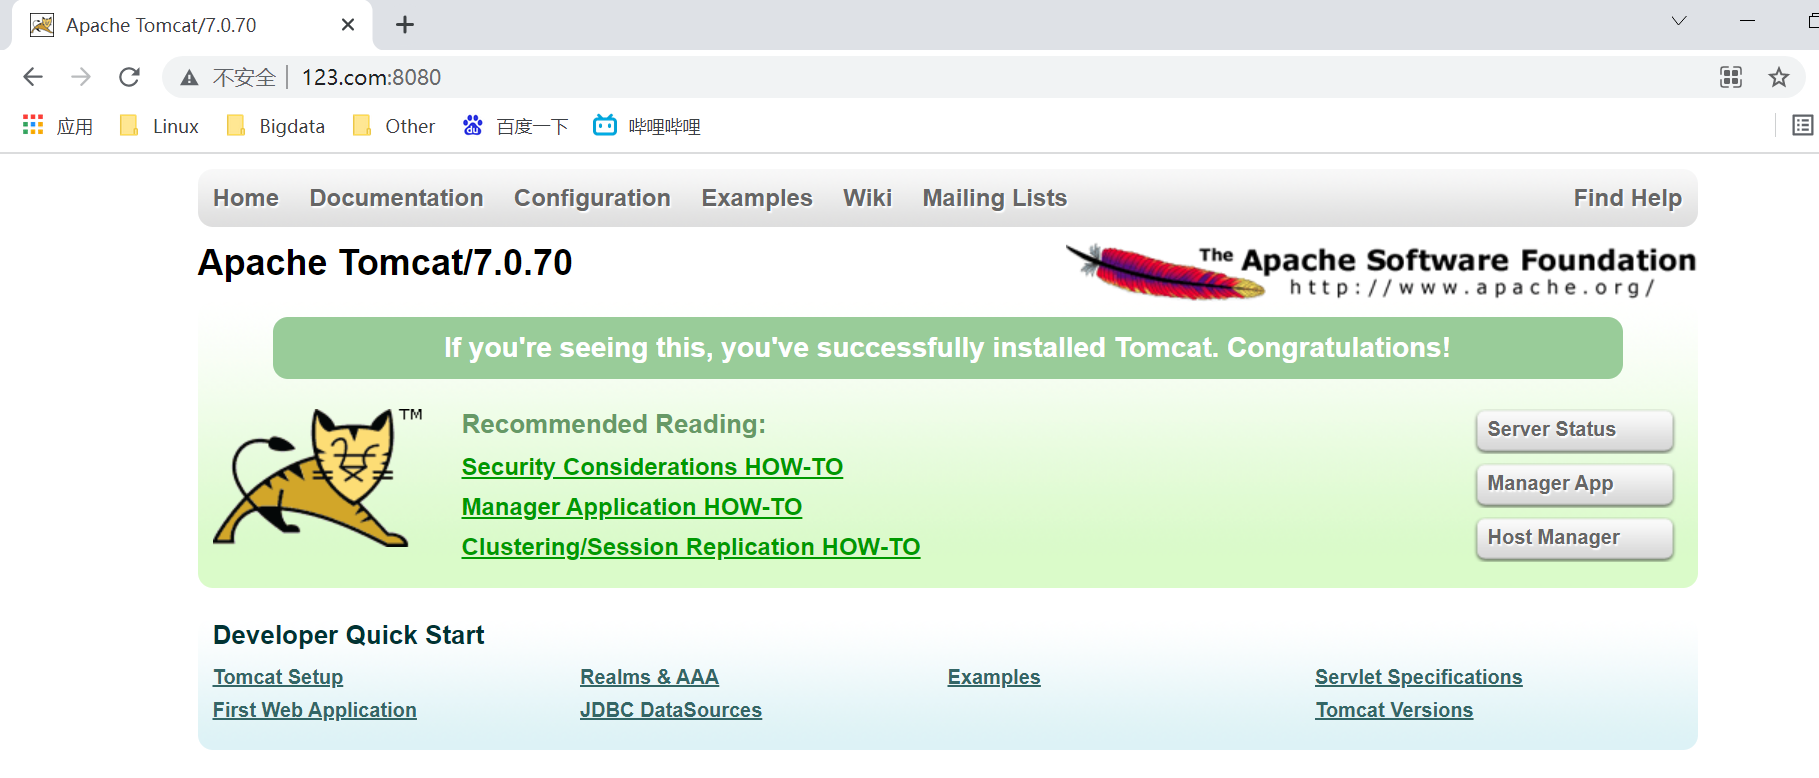Follow Security Considerations HOW-TO link
This screenshot has height=778, width=1819.
tap(652, 467)
